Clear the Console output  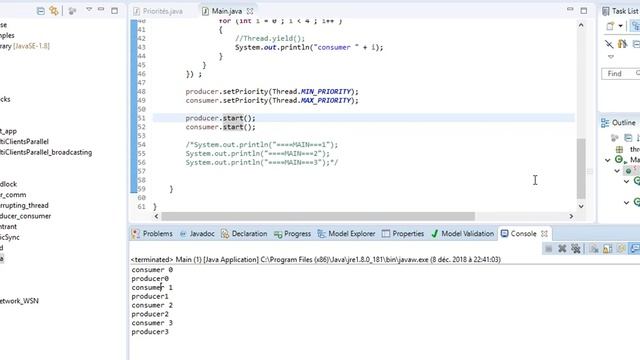(594, 249)
